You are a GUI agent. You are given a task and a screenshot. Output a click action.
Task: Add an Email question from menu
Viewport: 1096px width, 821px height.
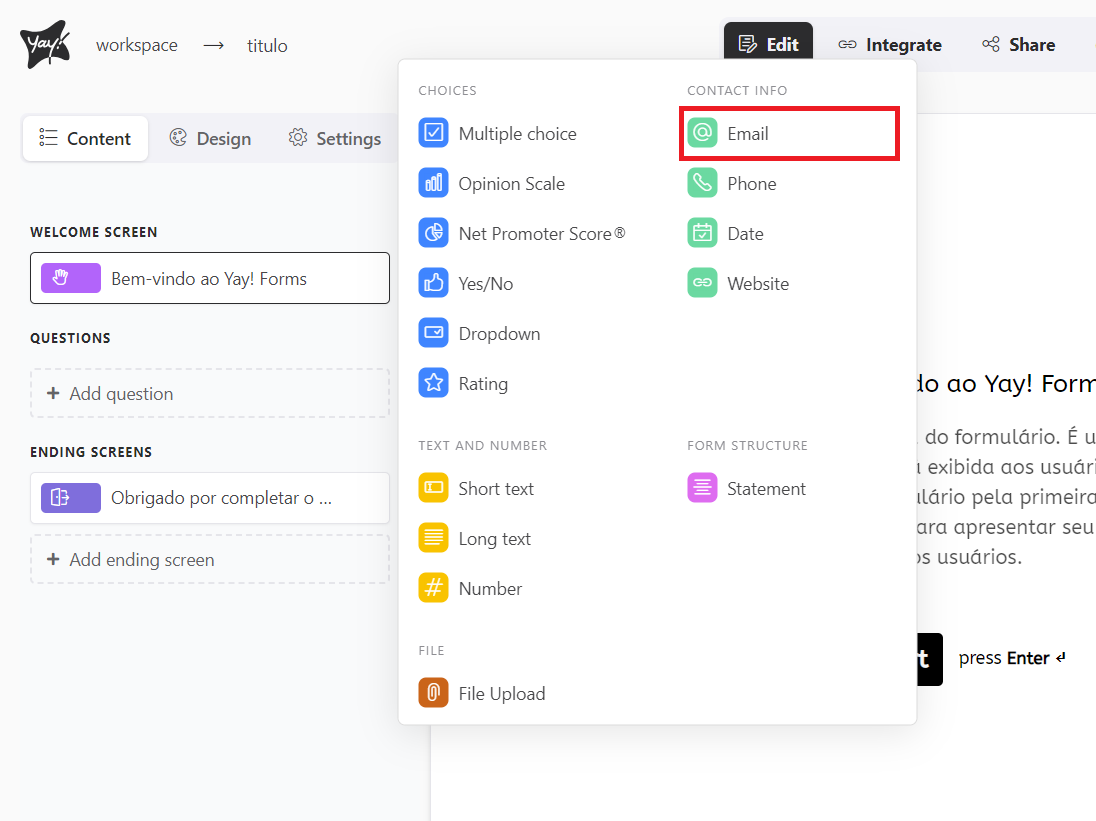747,134
